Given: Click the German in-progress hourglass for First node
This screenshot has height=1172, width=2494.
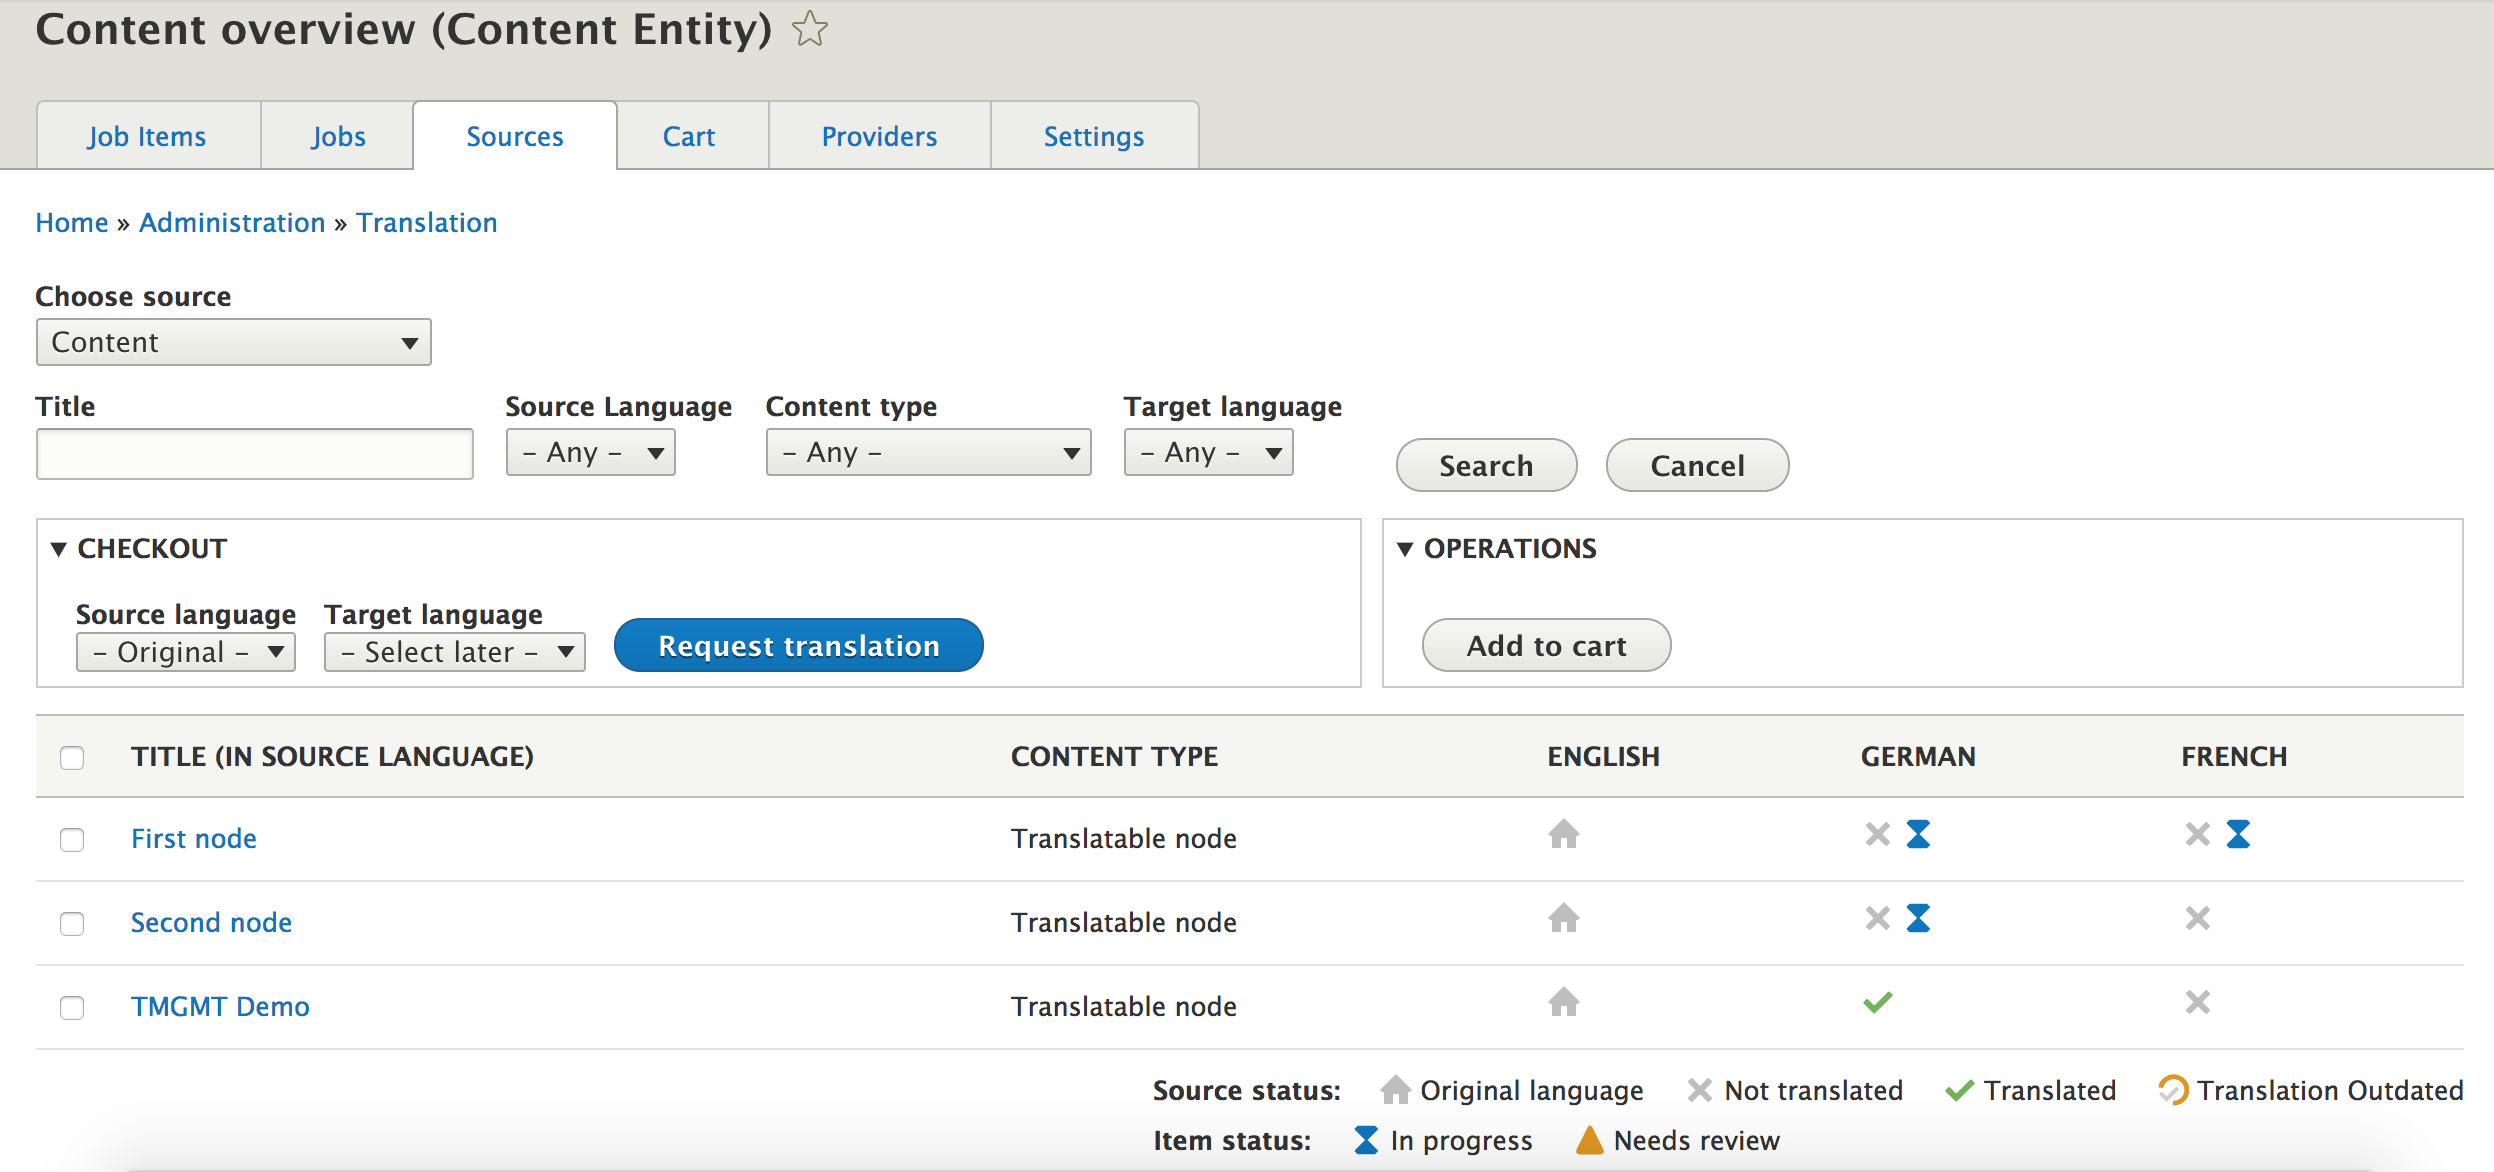Looking at the screenshot, I should pos(1918,834).
